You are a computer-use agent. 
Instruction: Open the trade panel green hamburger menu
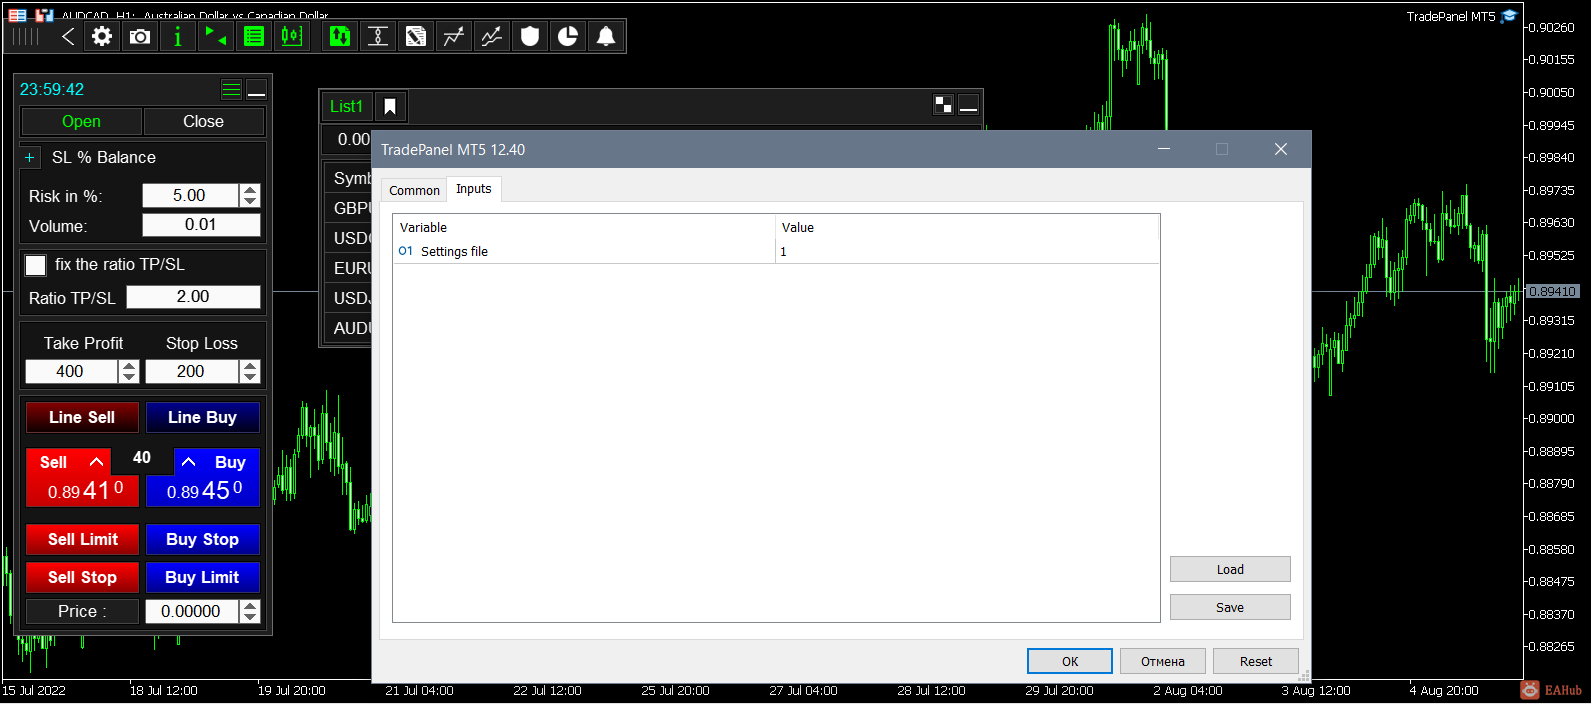tap(231, 90)
